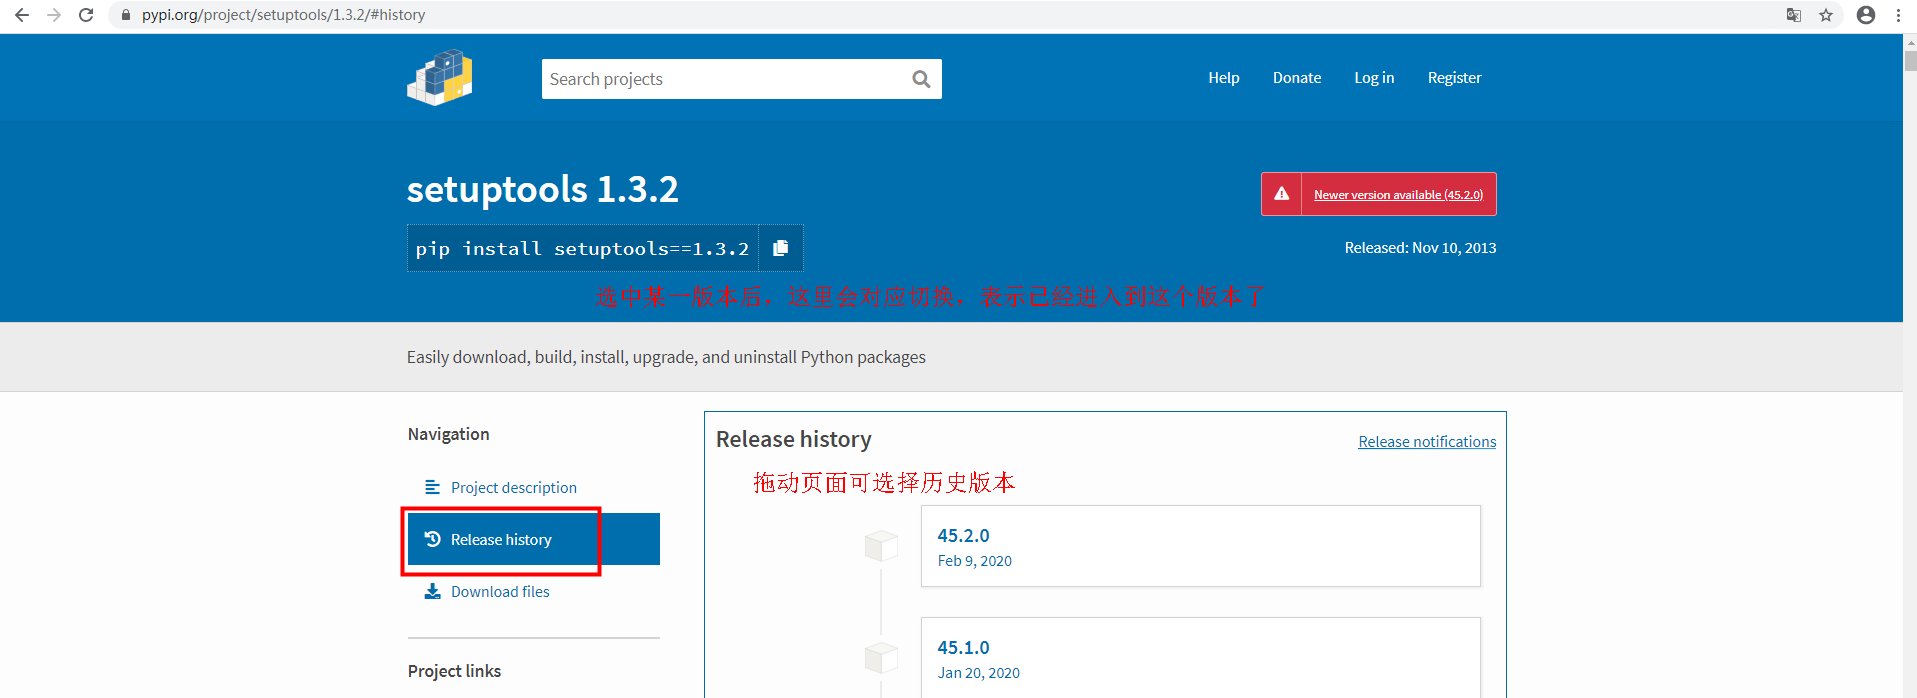
Task: Click the Released: Nov 10, 2013 text
Action: click(1420, 248)
